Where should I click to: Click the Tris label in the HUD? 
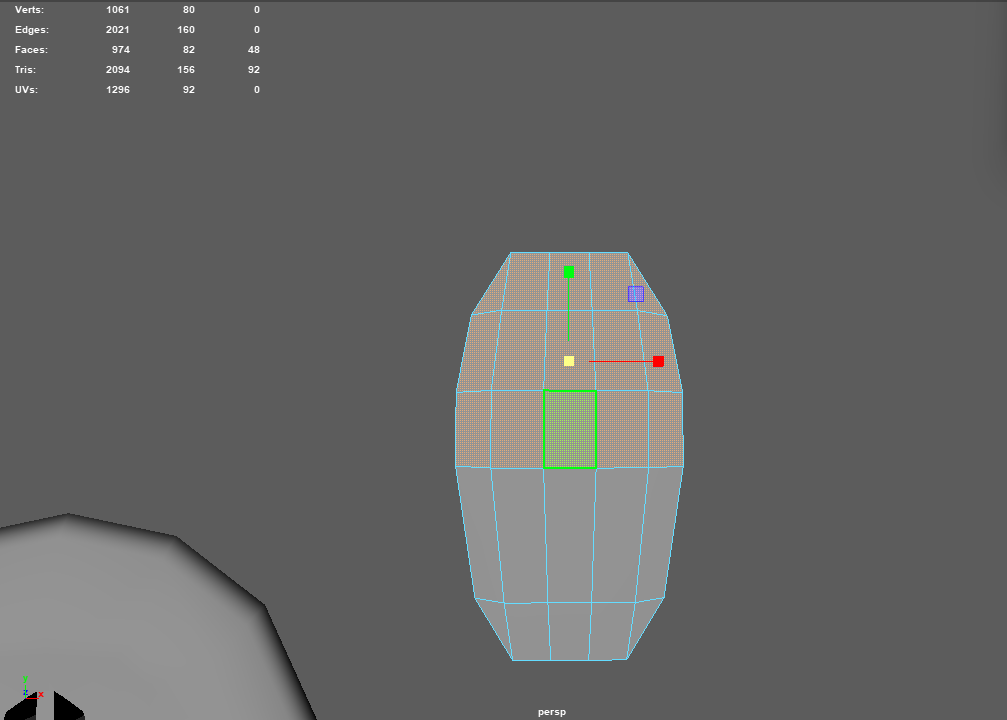[27, 70]
